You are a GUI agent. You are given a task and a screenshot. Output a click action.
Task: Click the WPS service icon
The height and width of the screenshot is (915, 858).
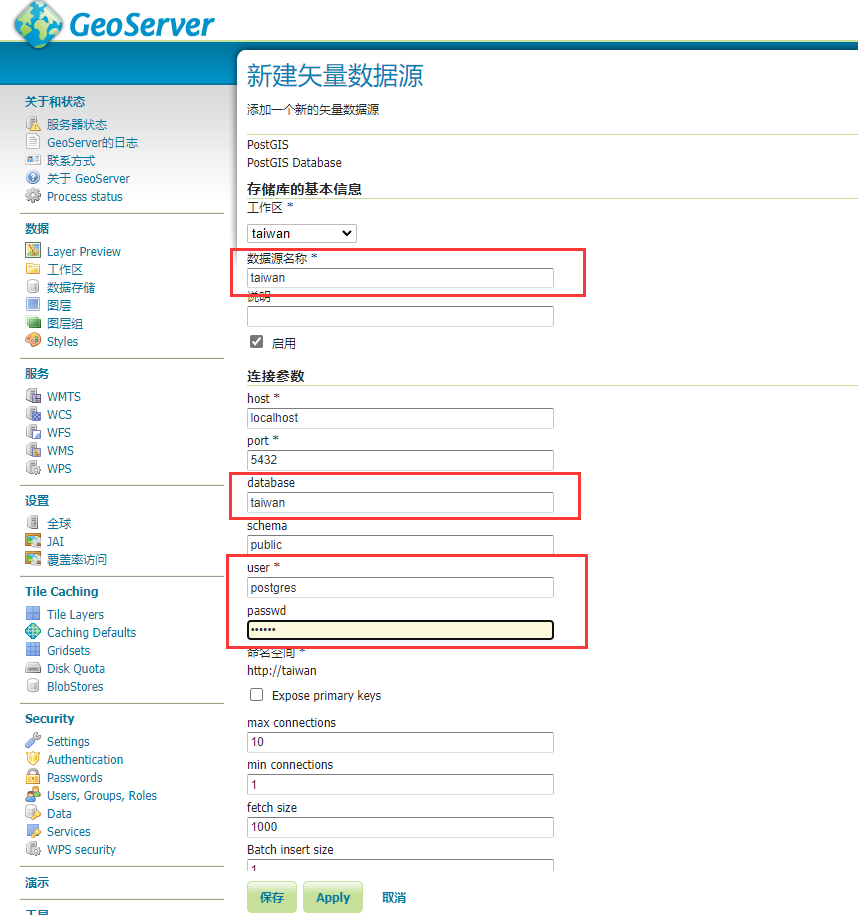pos(33,468)
